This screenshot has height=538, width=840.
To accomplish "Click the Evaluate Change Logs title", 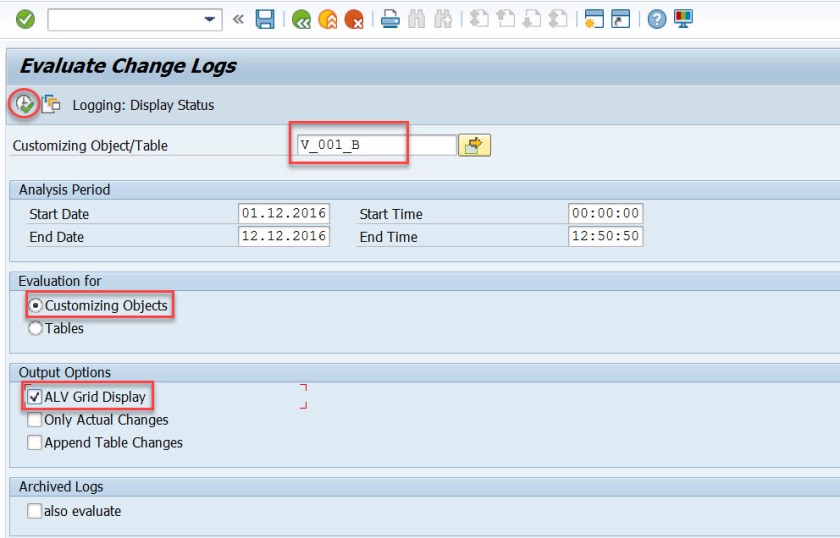I will tap(128, 66).
